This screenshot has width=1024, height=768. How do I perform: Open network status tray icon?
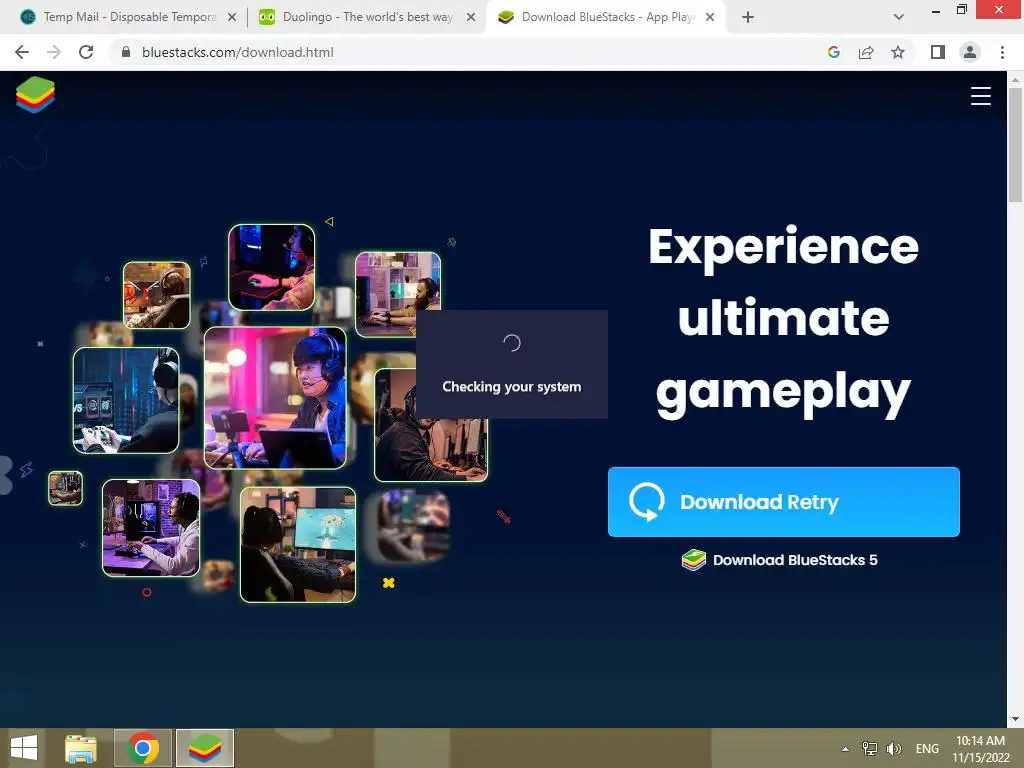point(869,748)
